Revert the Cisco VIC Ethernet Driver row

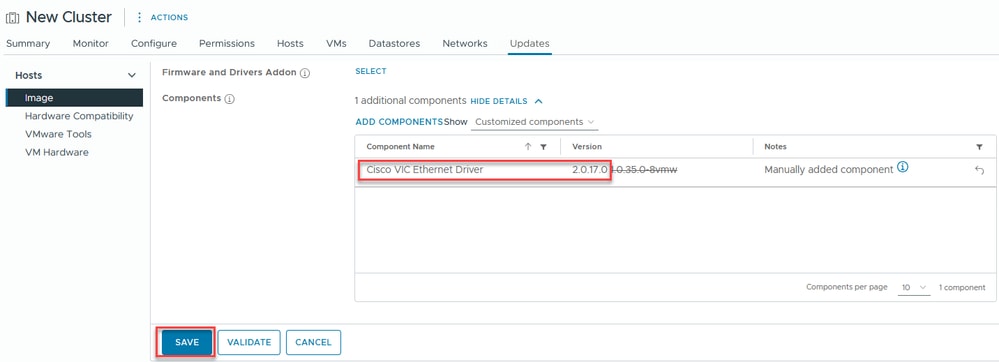979,170
